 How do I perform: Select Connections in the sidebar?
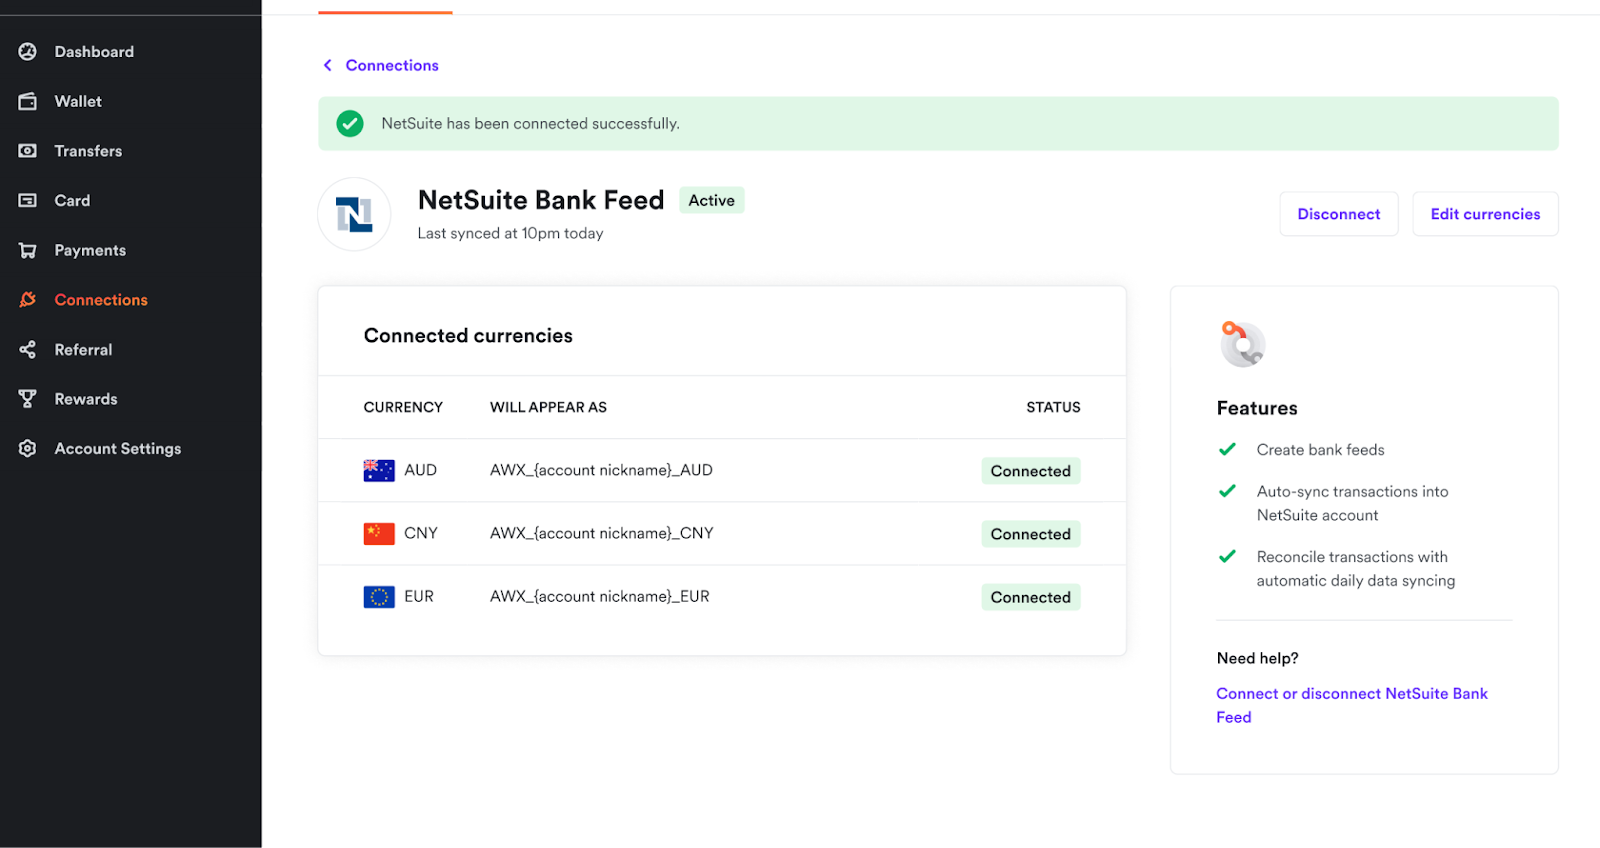(101, 299)
